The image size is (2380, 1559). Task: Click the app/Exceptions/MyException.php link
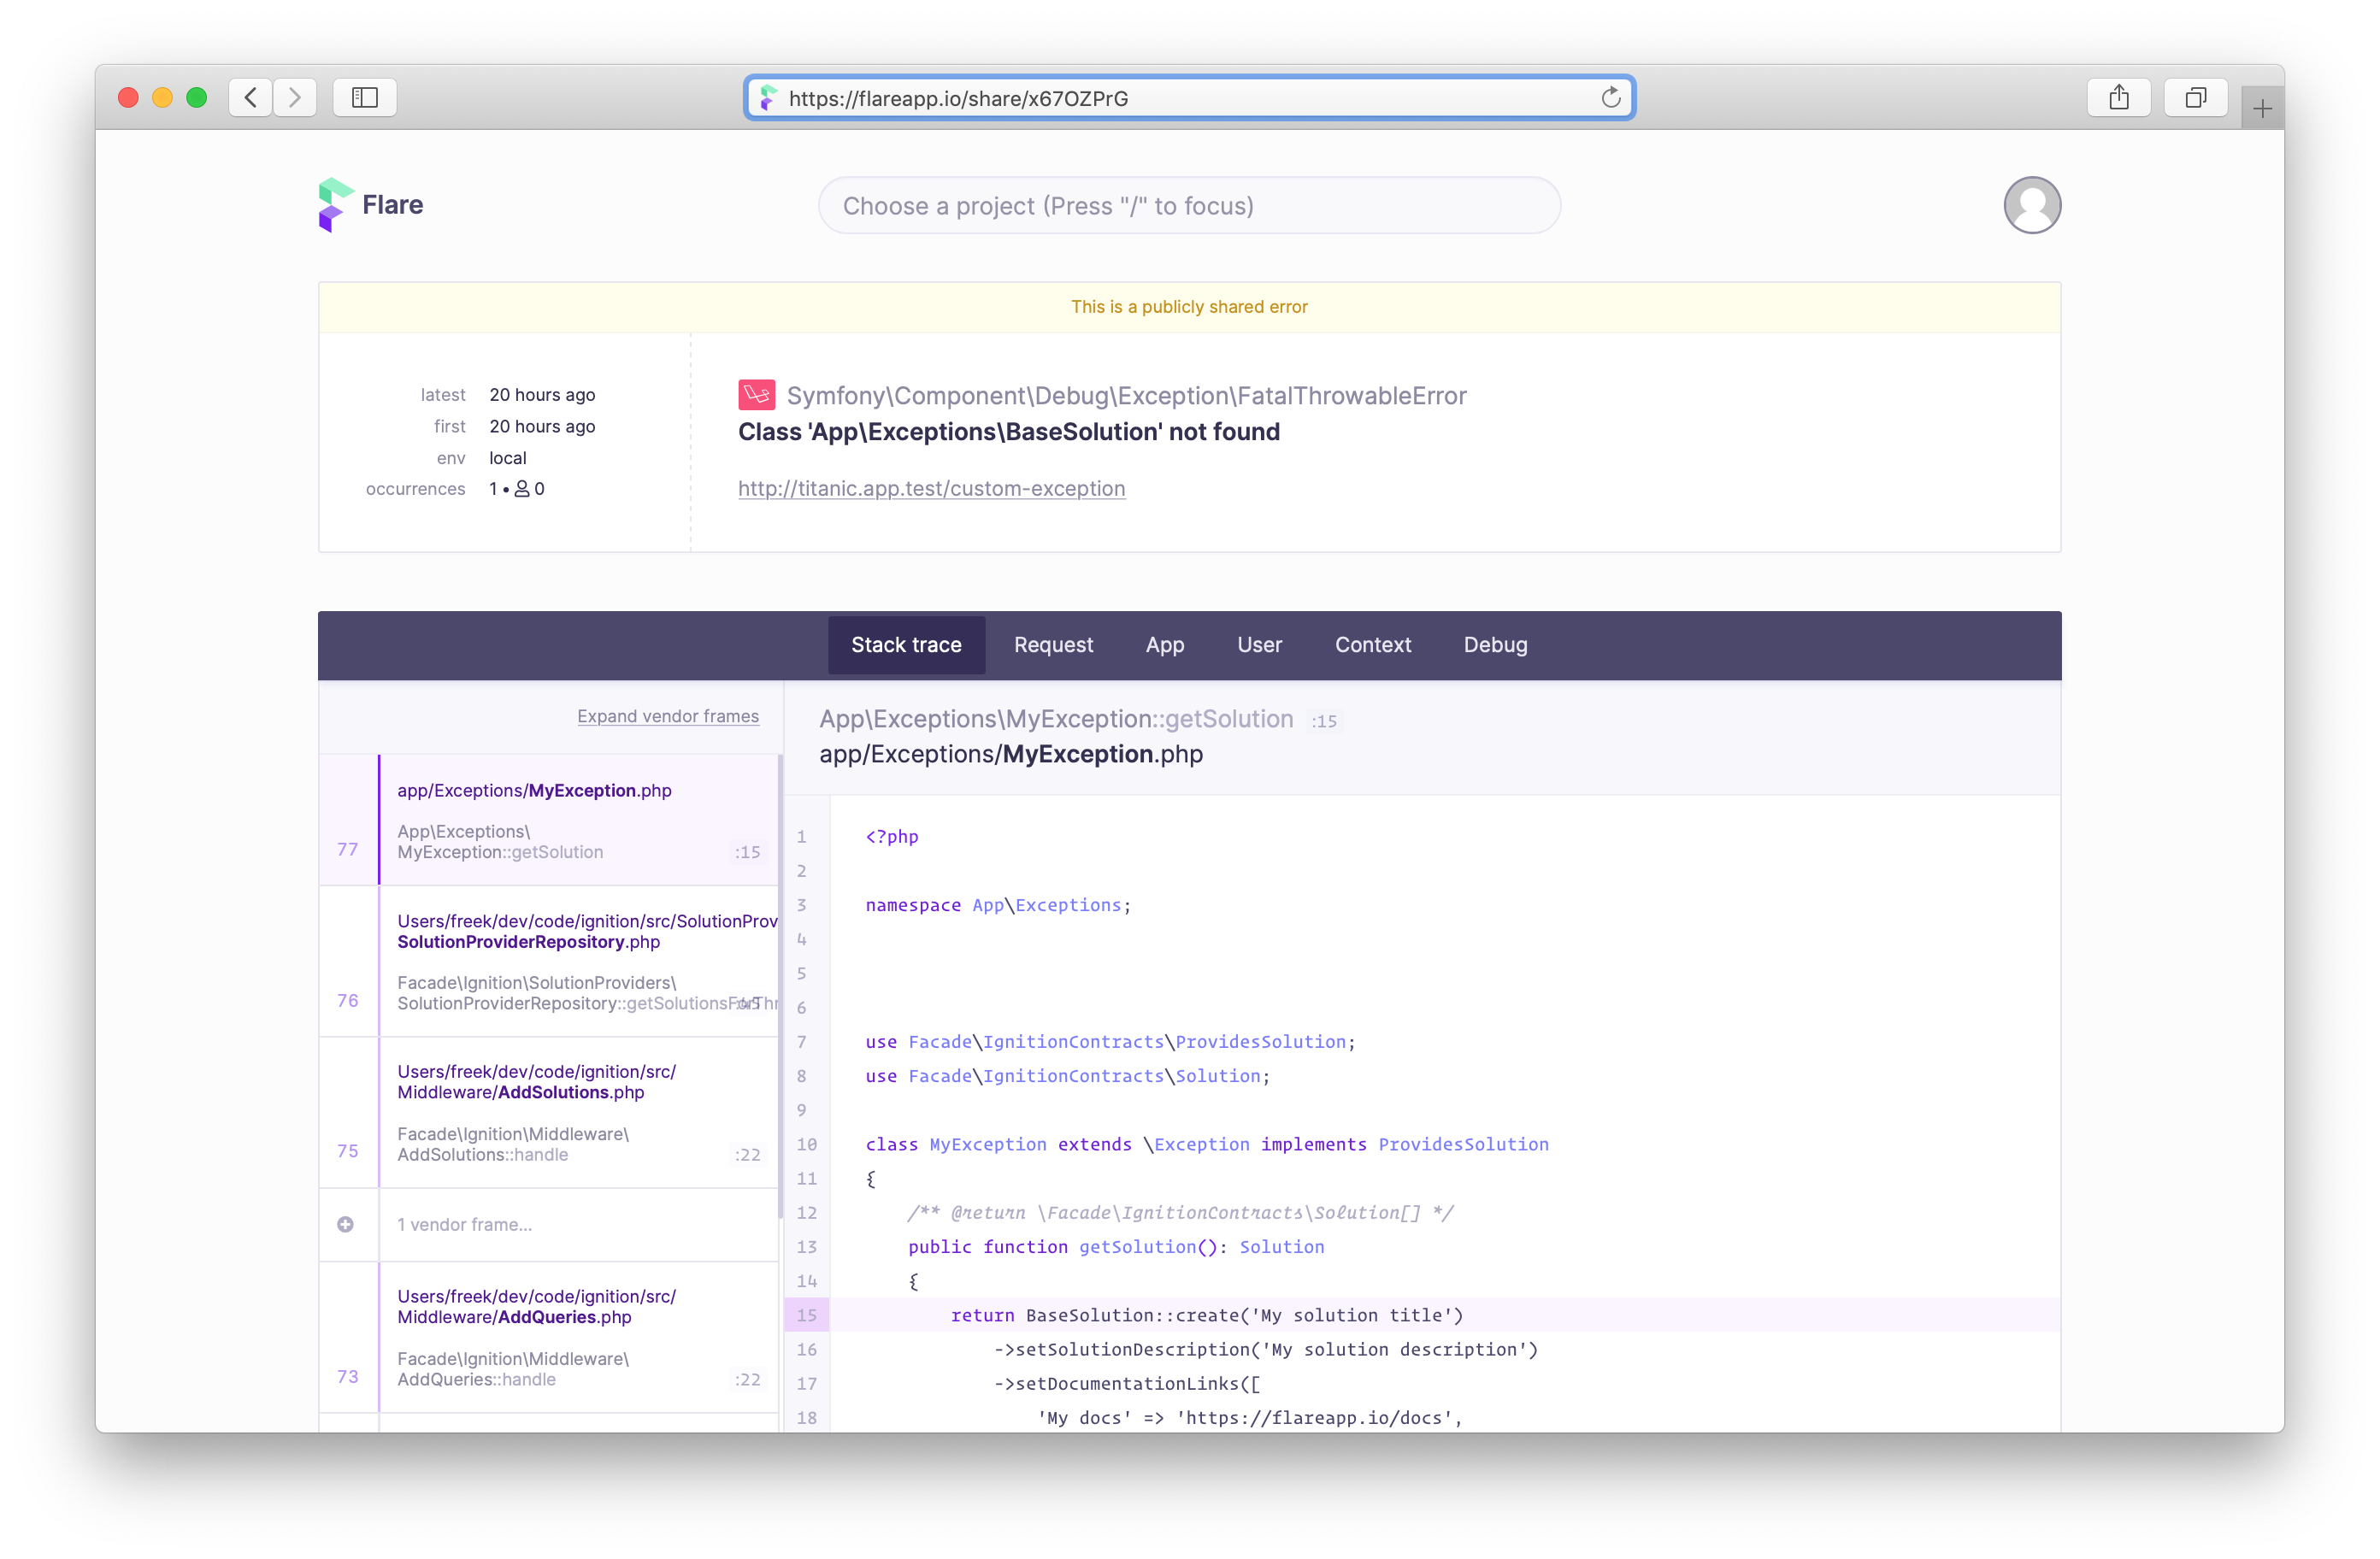tap(534, 790)
